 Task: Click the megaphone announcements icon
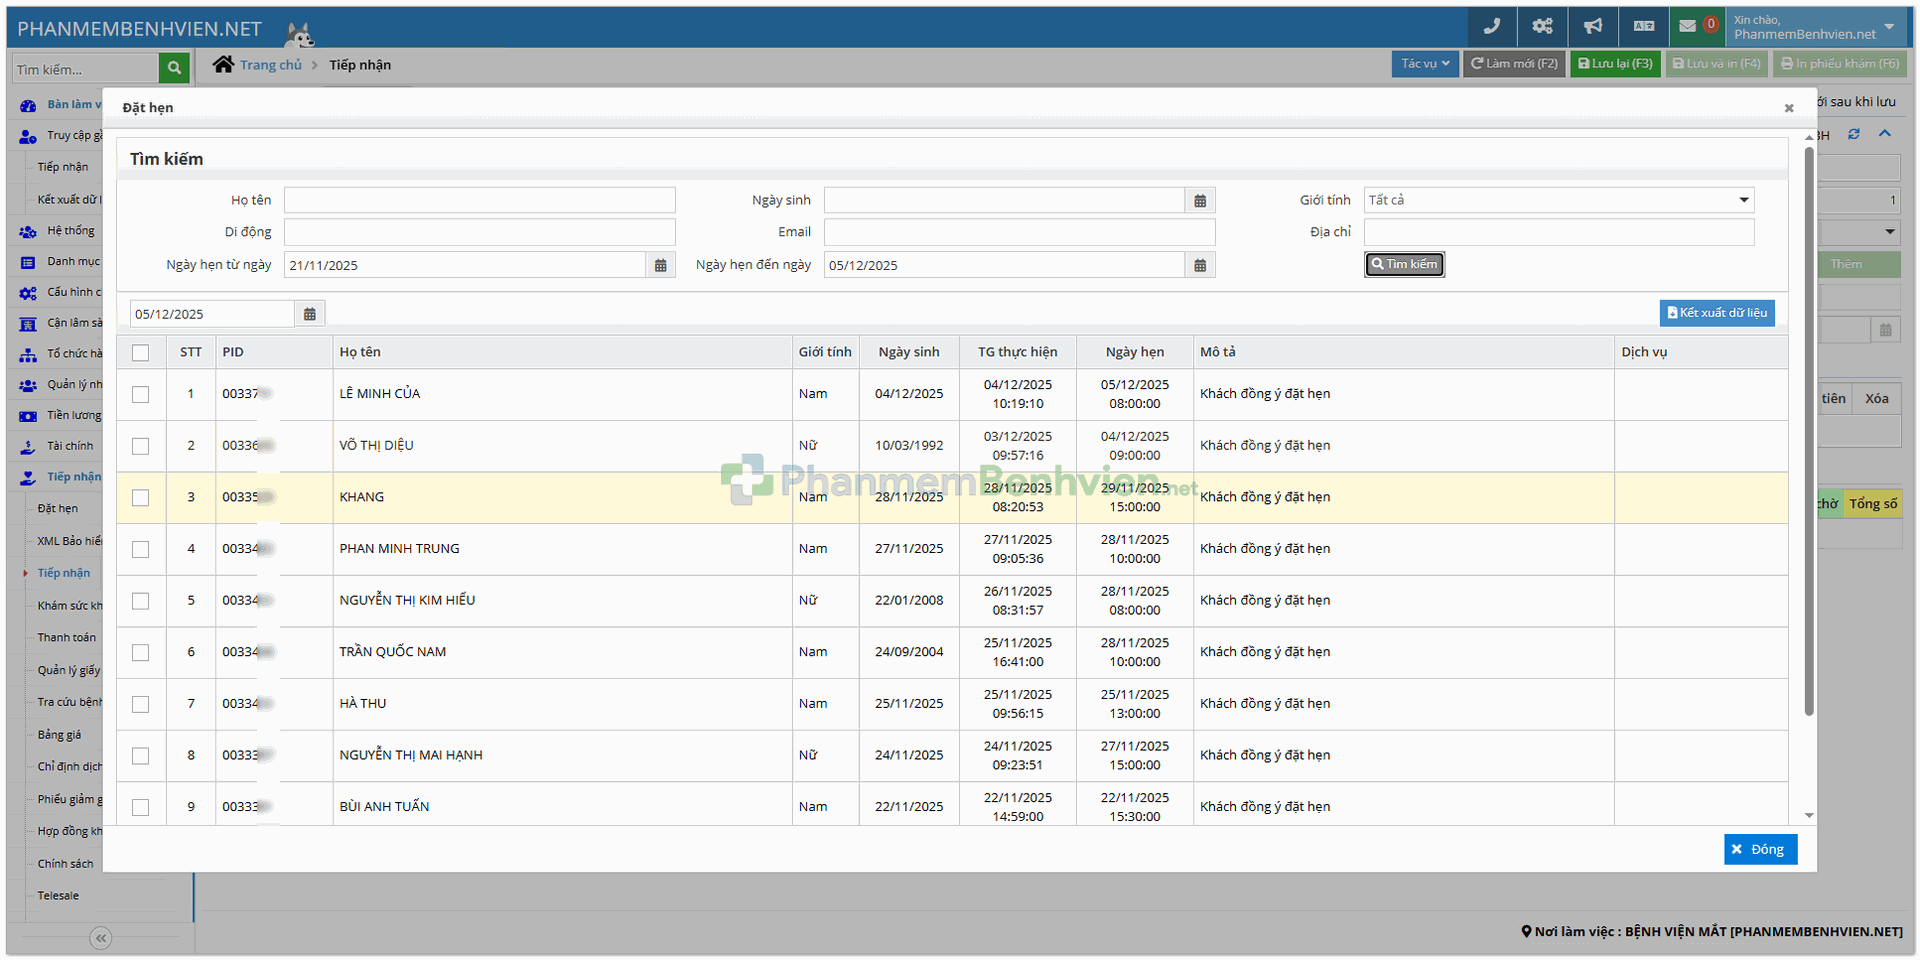1593,27
